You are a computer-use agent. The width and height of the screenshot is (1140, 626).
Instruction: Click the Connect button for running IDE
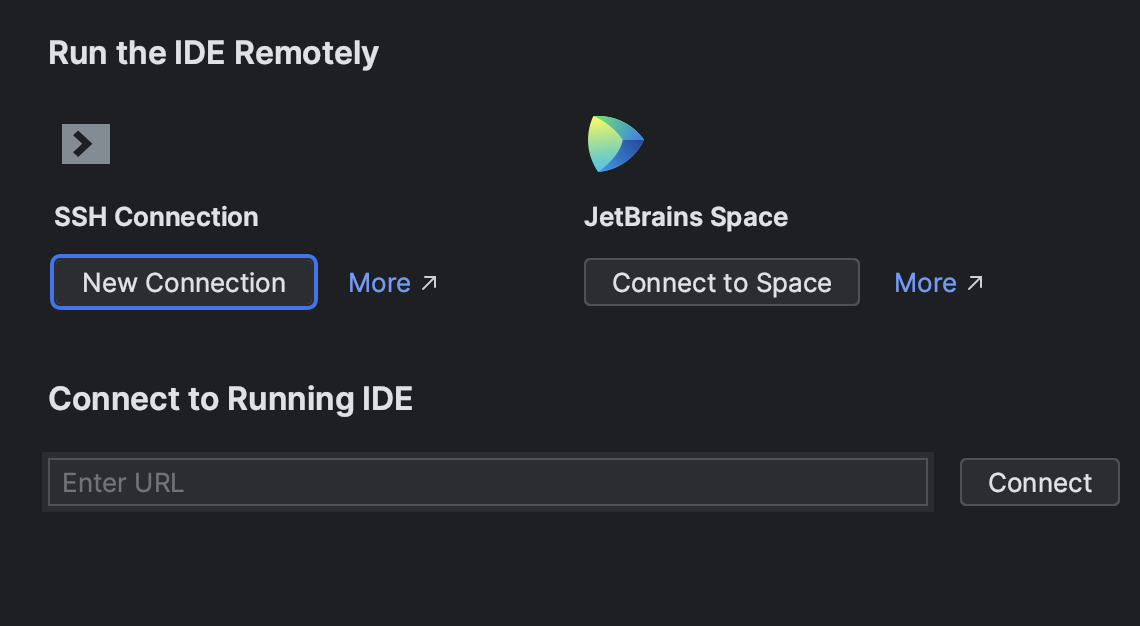point(1039,482)
